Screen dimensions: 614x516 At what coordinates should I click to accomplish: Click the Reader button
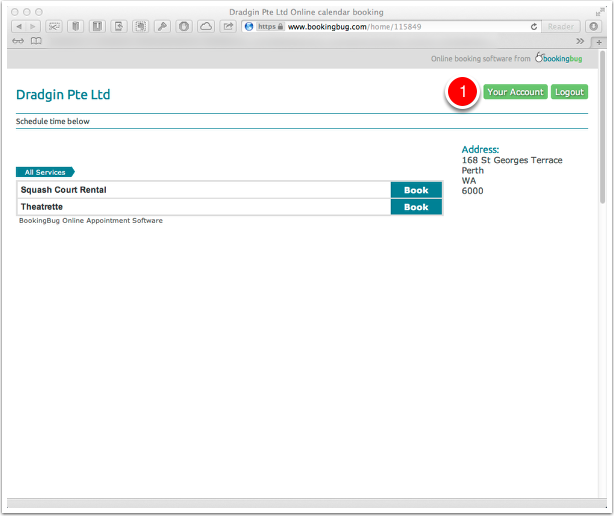pyautogui.click(x=561, y=27)
